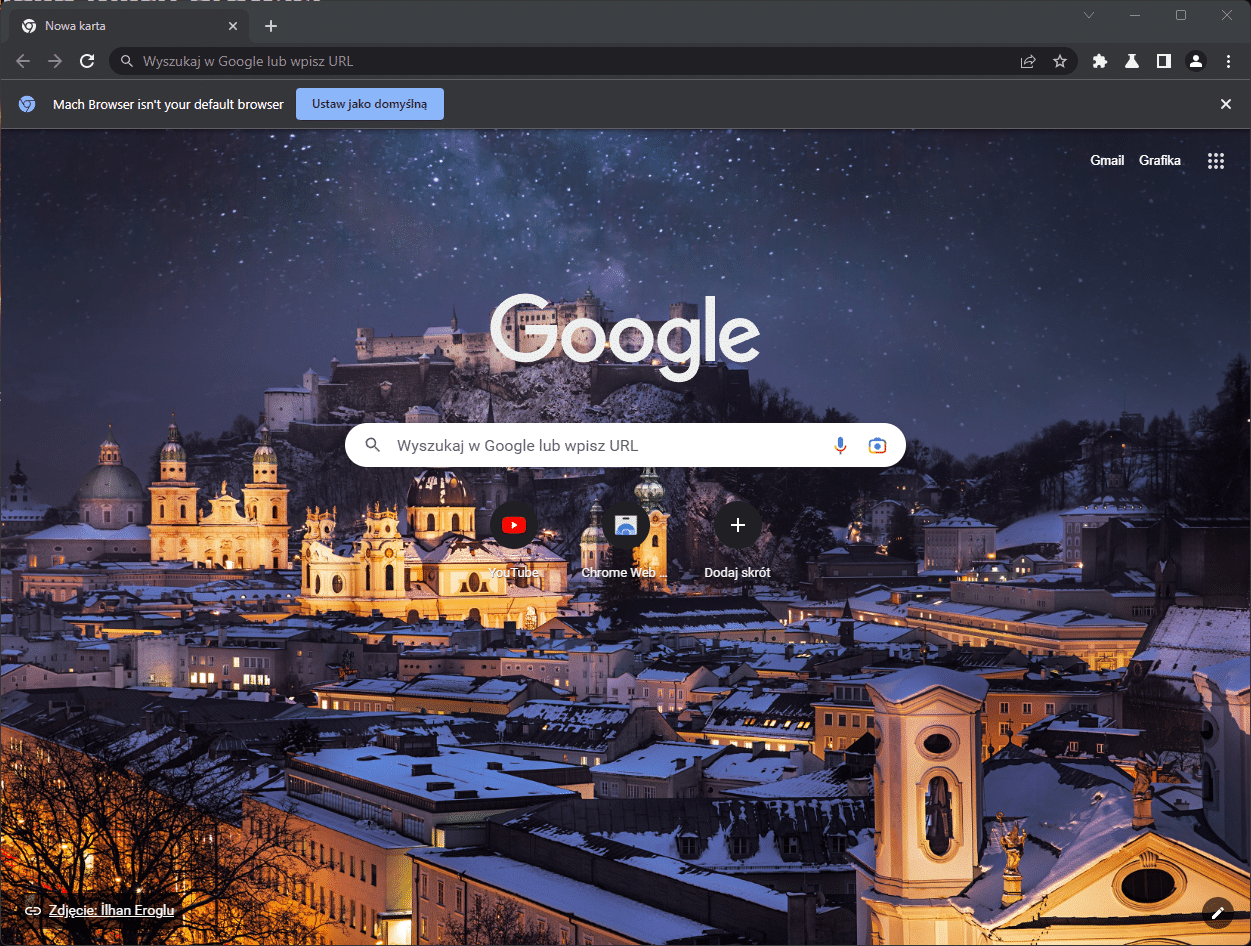Click the search input field
1251x946 pixels.
600,445
